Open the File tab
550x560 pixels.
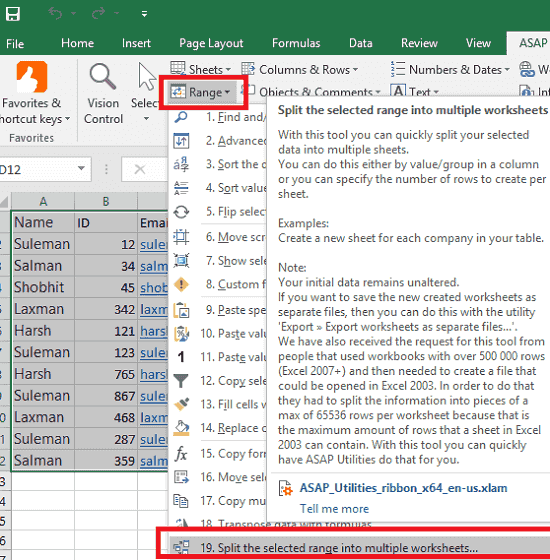[15, 44]
